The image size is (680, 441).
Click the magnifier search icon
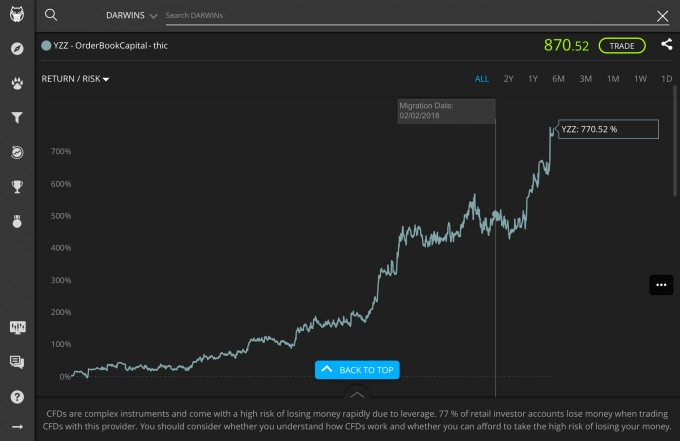click(51, 15)
